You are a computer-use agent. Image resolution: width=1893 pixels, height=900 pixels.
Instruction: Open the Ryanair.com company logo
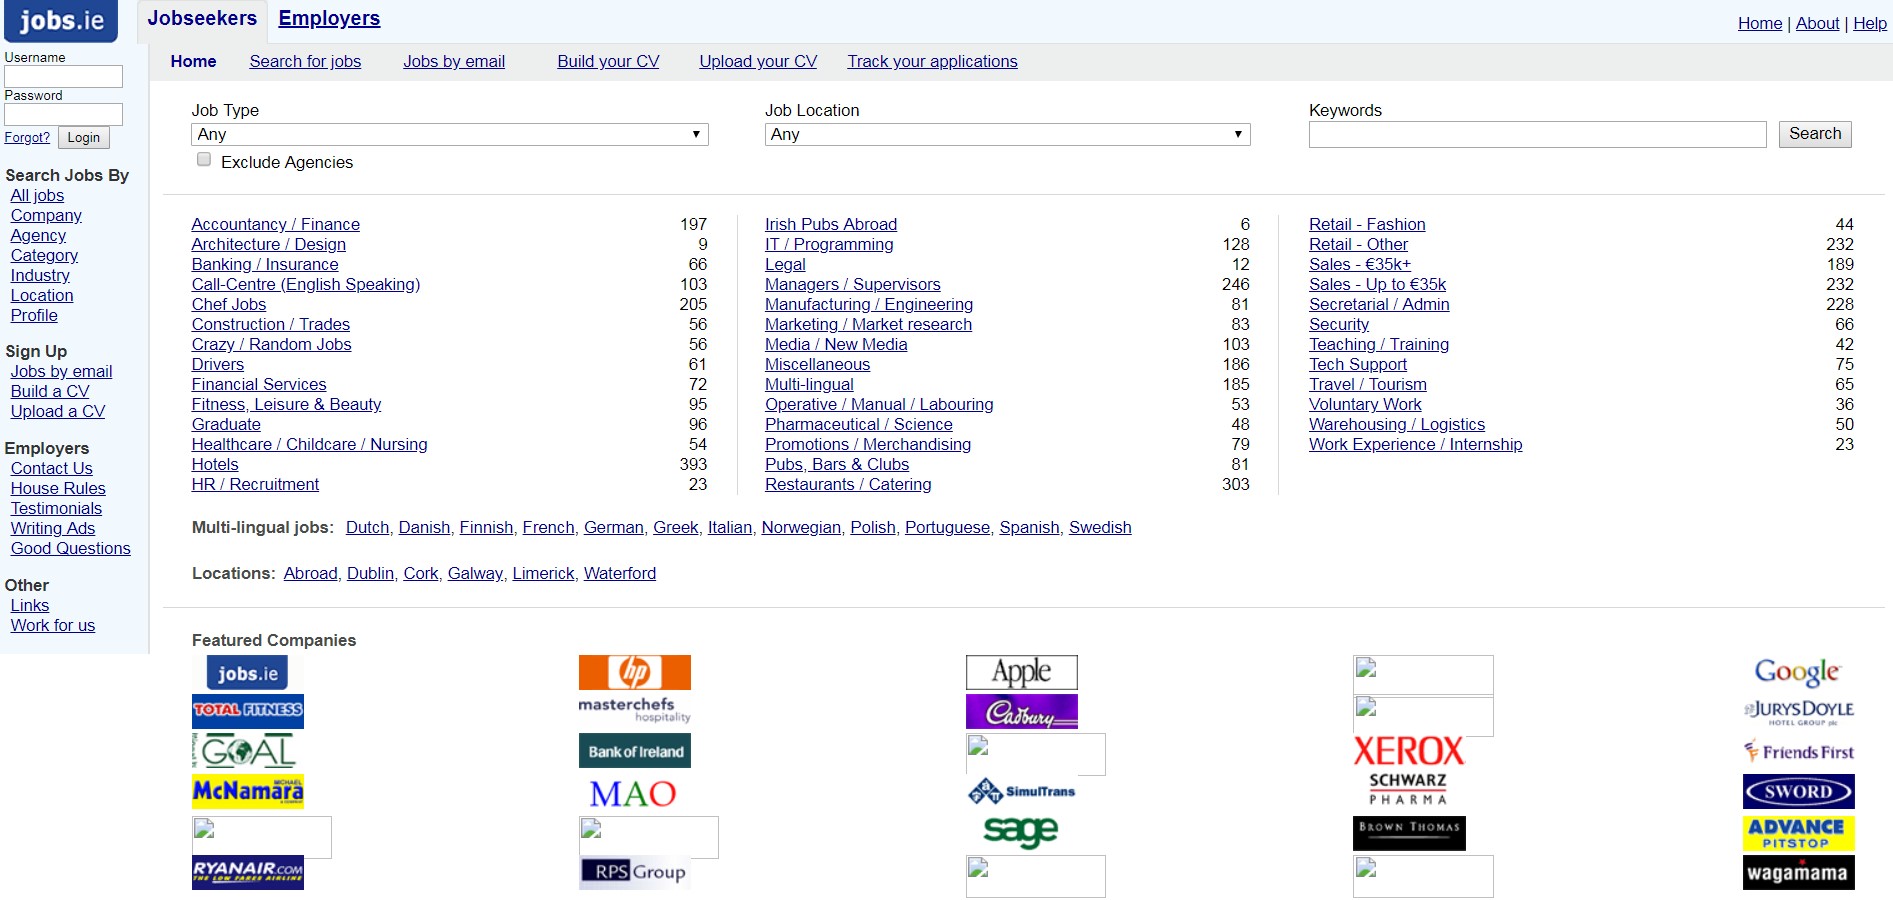[248, 872]
